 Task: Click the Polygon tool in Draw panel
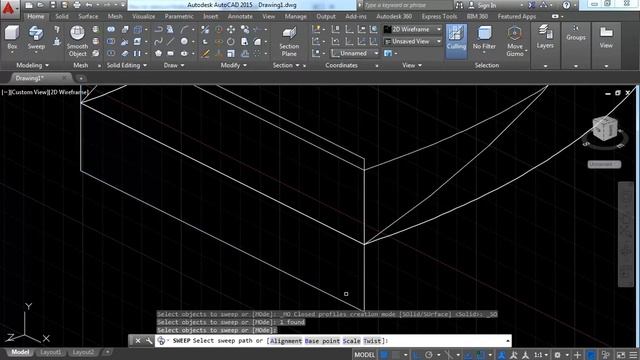158,53
